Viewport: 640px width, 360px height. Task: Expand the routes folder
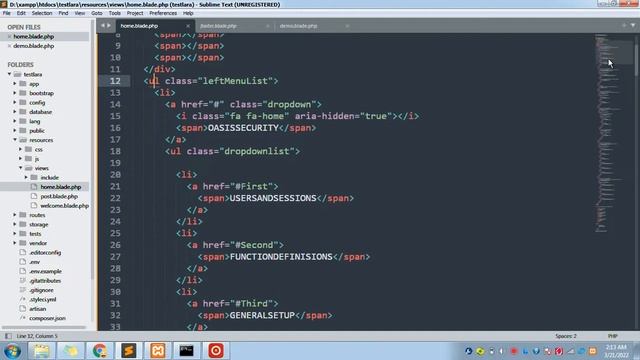click(15, 215)
